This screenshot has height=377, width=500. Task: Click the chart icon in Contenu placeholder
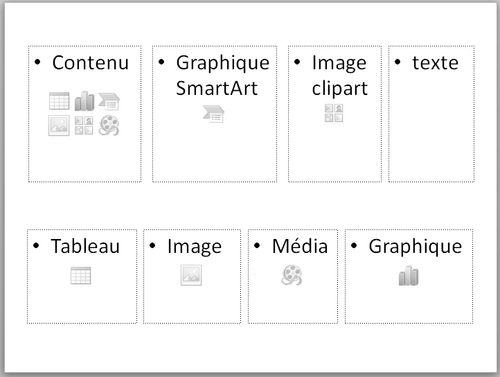click(x=84, y=101)
